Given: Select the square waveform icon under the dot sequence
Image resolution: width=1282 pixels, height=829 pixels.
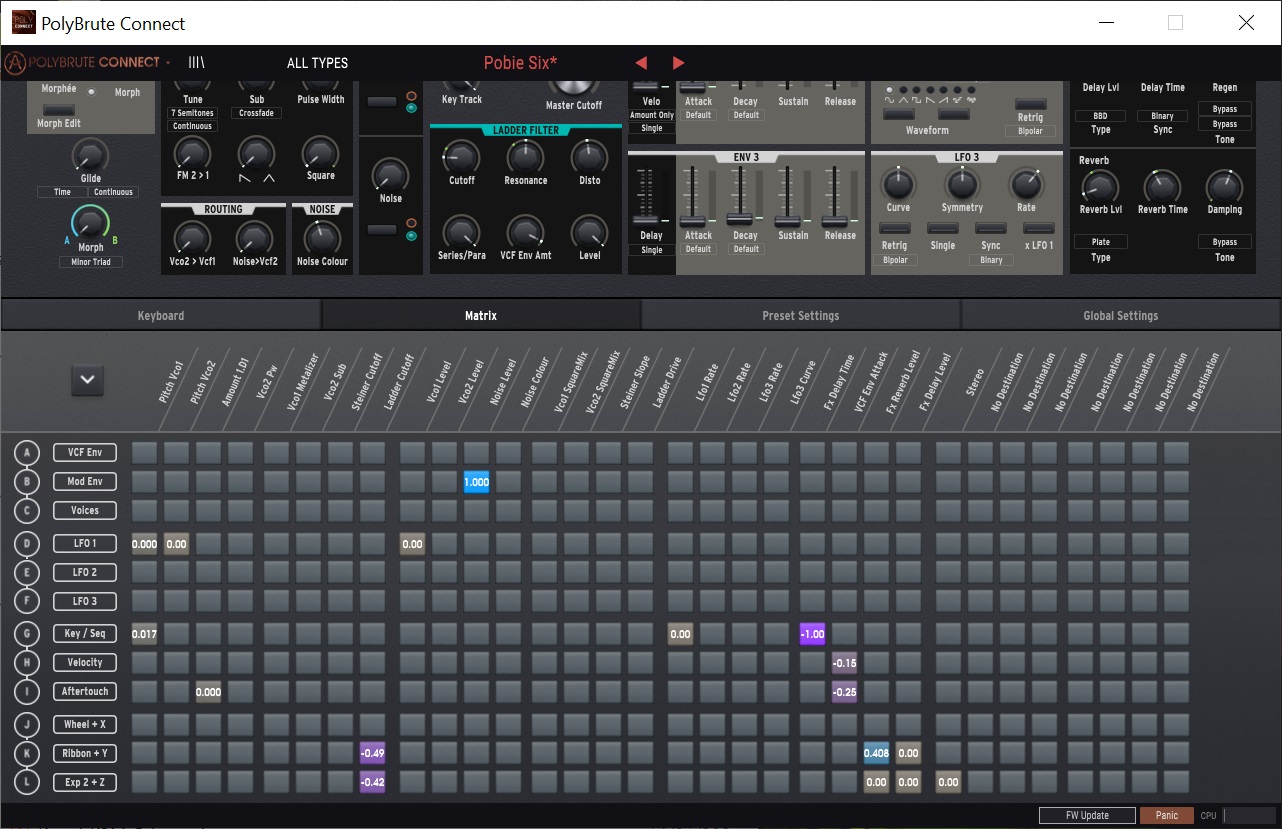Looking at the screenshot, I should 916,99.
